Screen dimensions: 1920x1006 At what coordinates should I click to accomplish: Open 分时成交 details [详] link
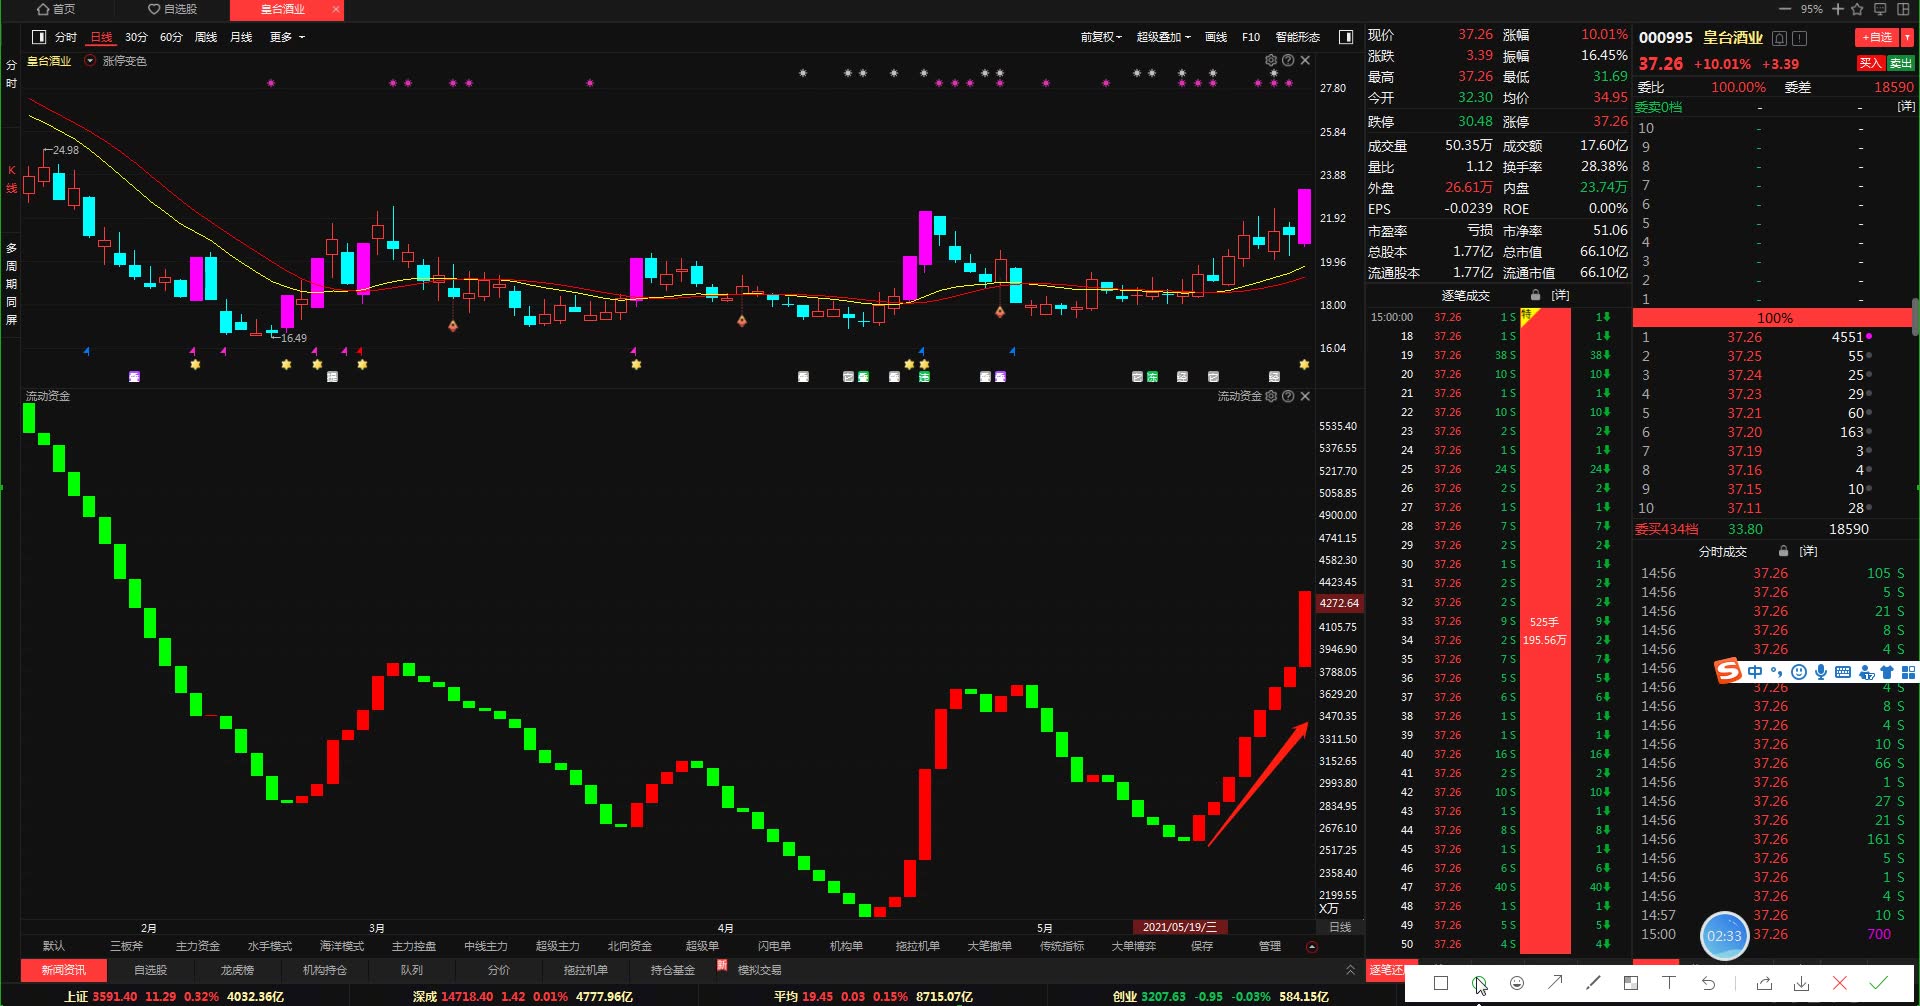click(x=1808, y=551)
